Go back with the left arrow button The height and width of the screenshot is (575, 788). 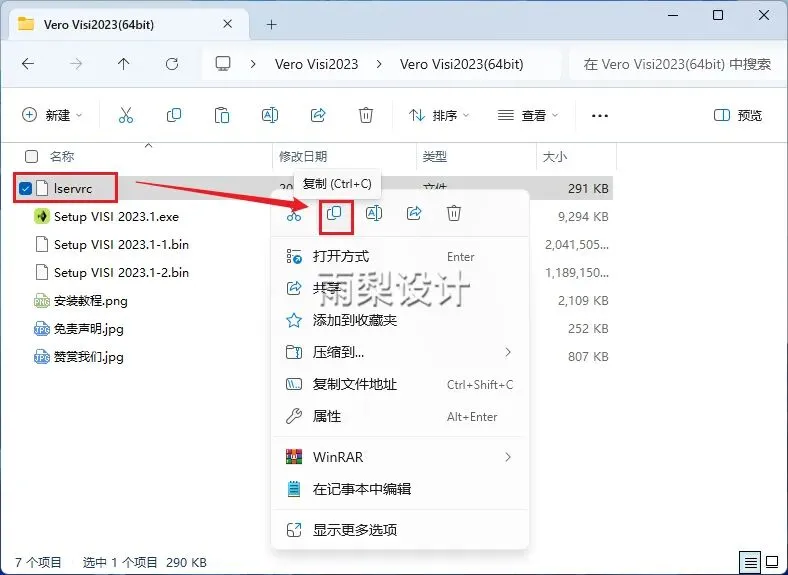[x=28, y=64]
